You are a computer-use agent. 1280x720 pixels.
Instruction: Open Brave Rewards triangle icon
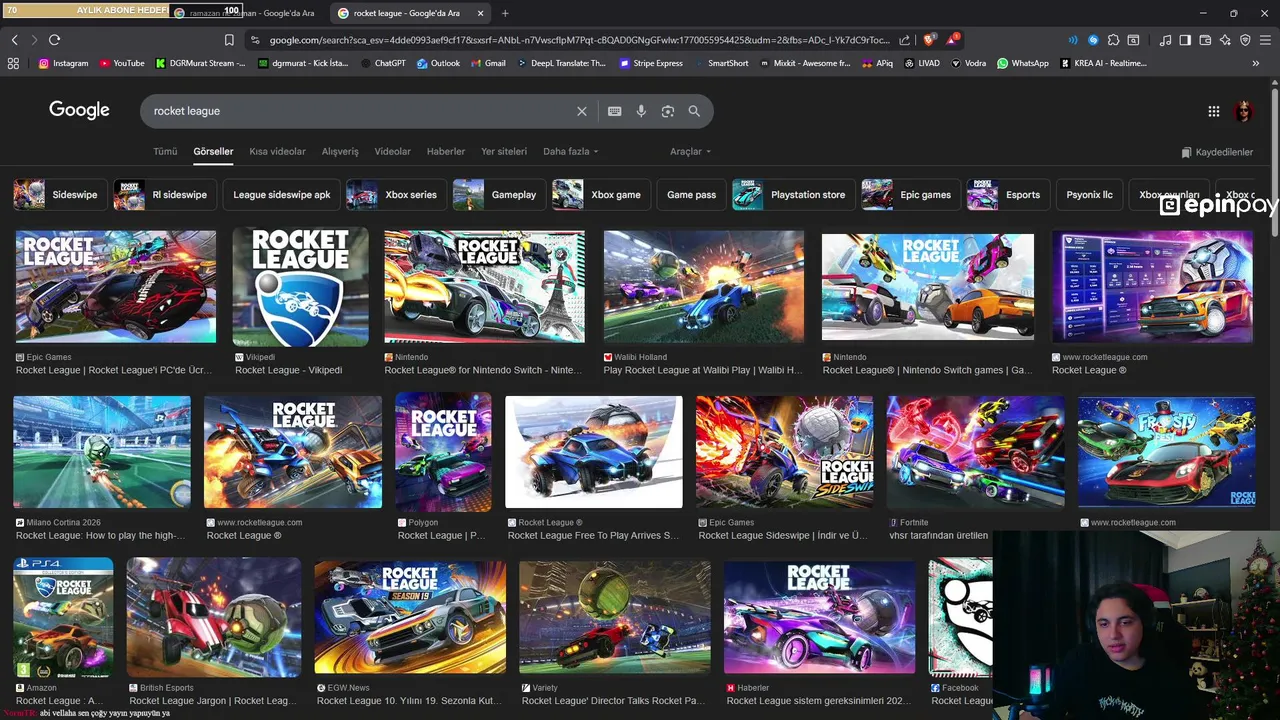952,40
